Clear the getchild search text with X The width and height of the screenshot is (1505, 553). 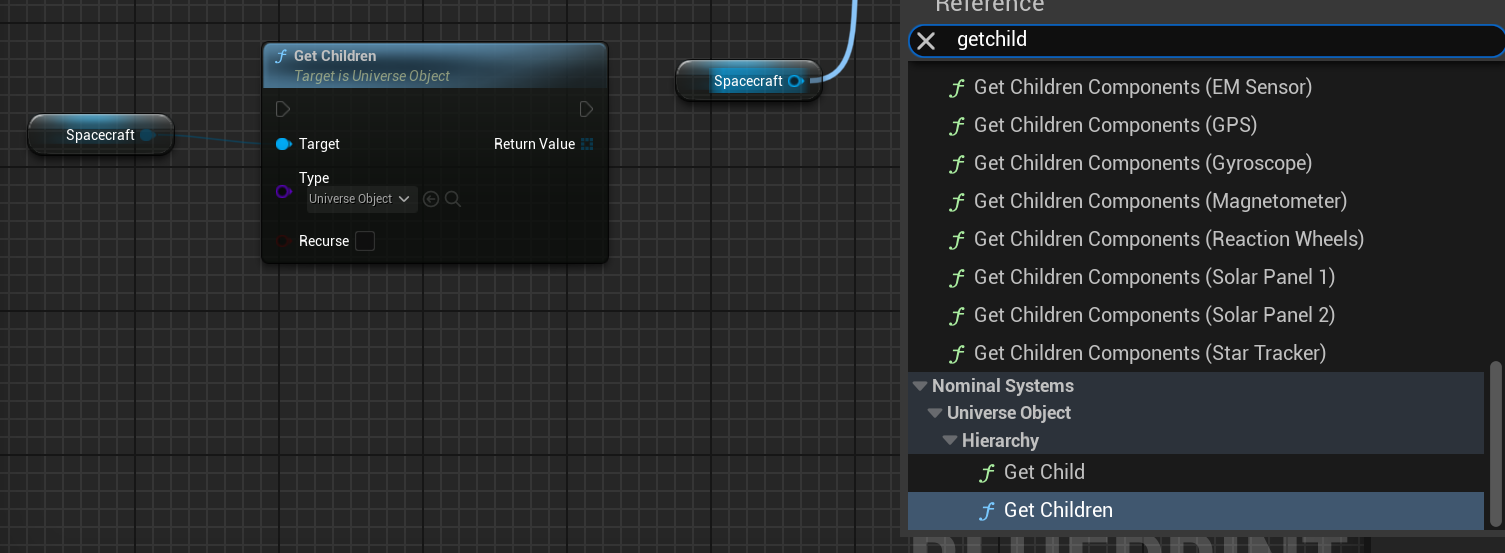(x=926, y=41)
